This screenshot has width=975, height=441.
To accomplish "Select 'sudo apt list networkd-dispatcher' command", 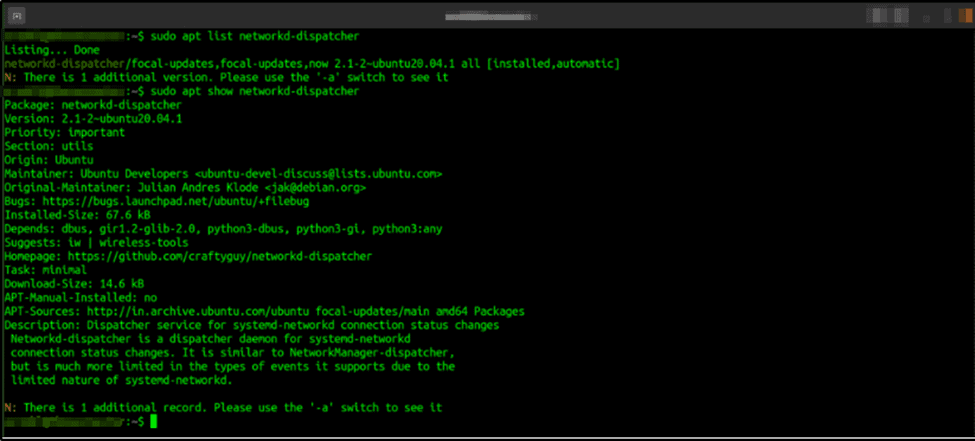I will click(x=254, y=37).
